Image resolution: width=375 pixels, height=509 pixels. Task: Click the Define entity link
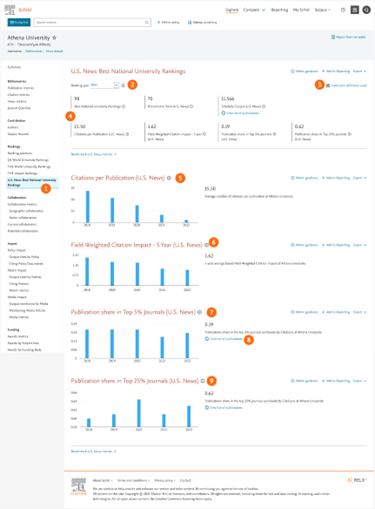click(x=168, y=22)
